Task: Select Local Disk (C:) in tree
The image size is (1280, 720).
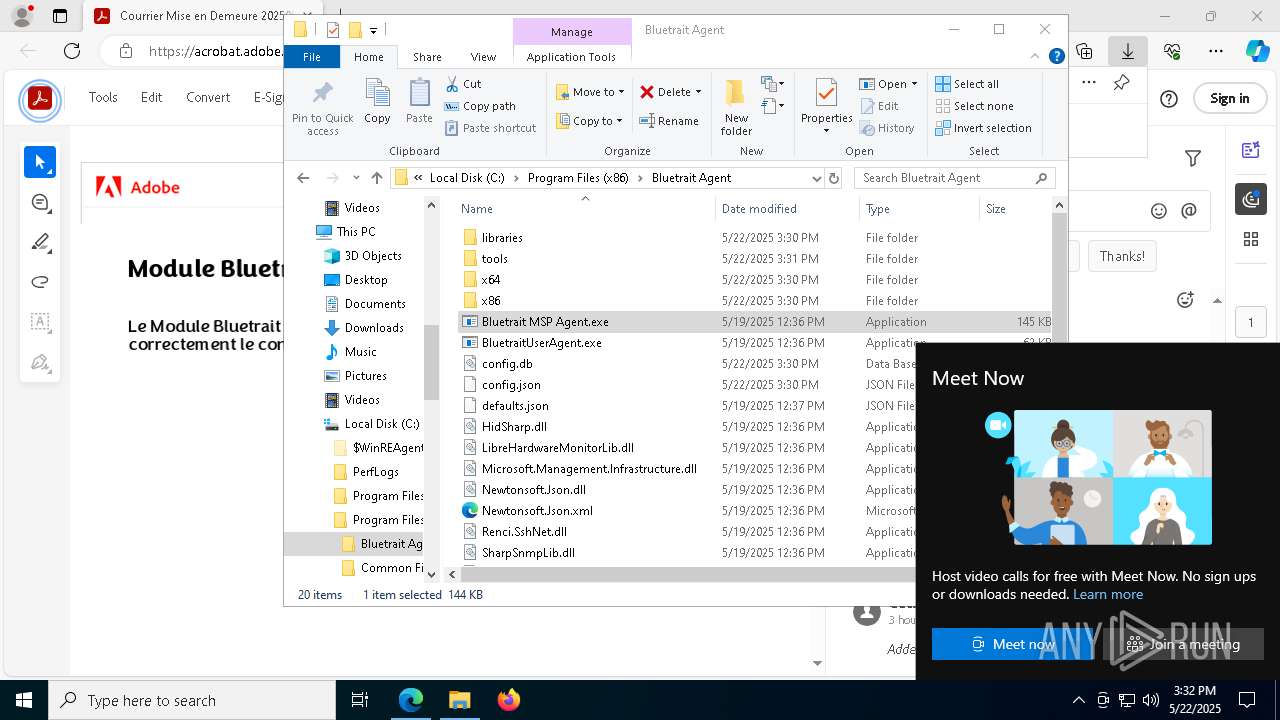Action: pyautogui.click(x=381, y=424)
